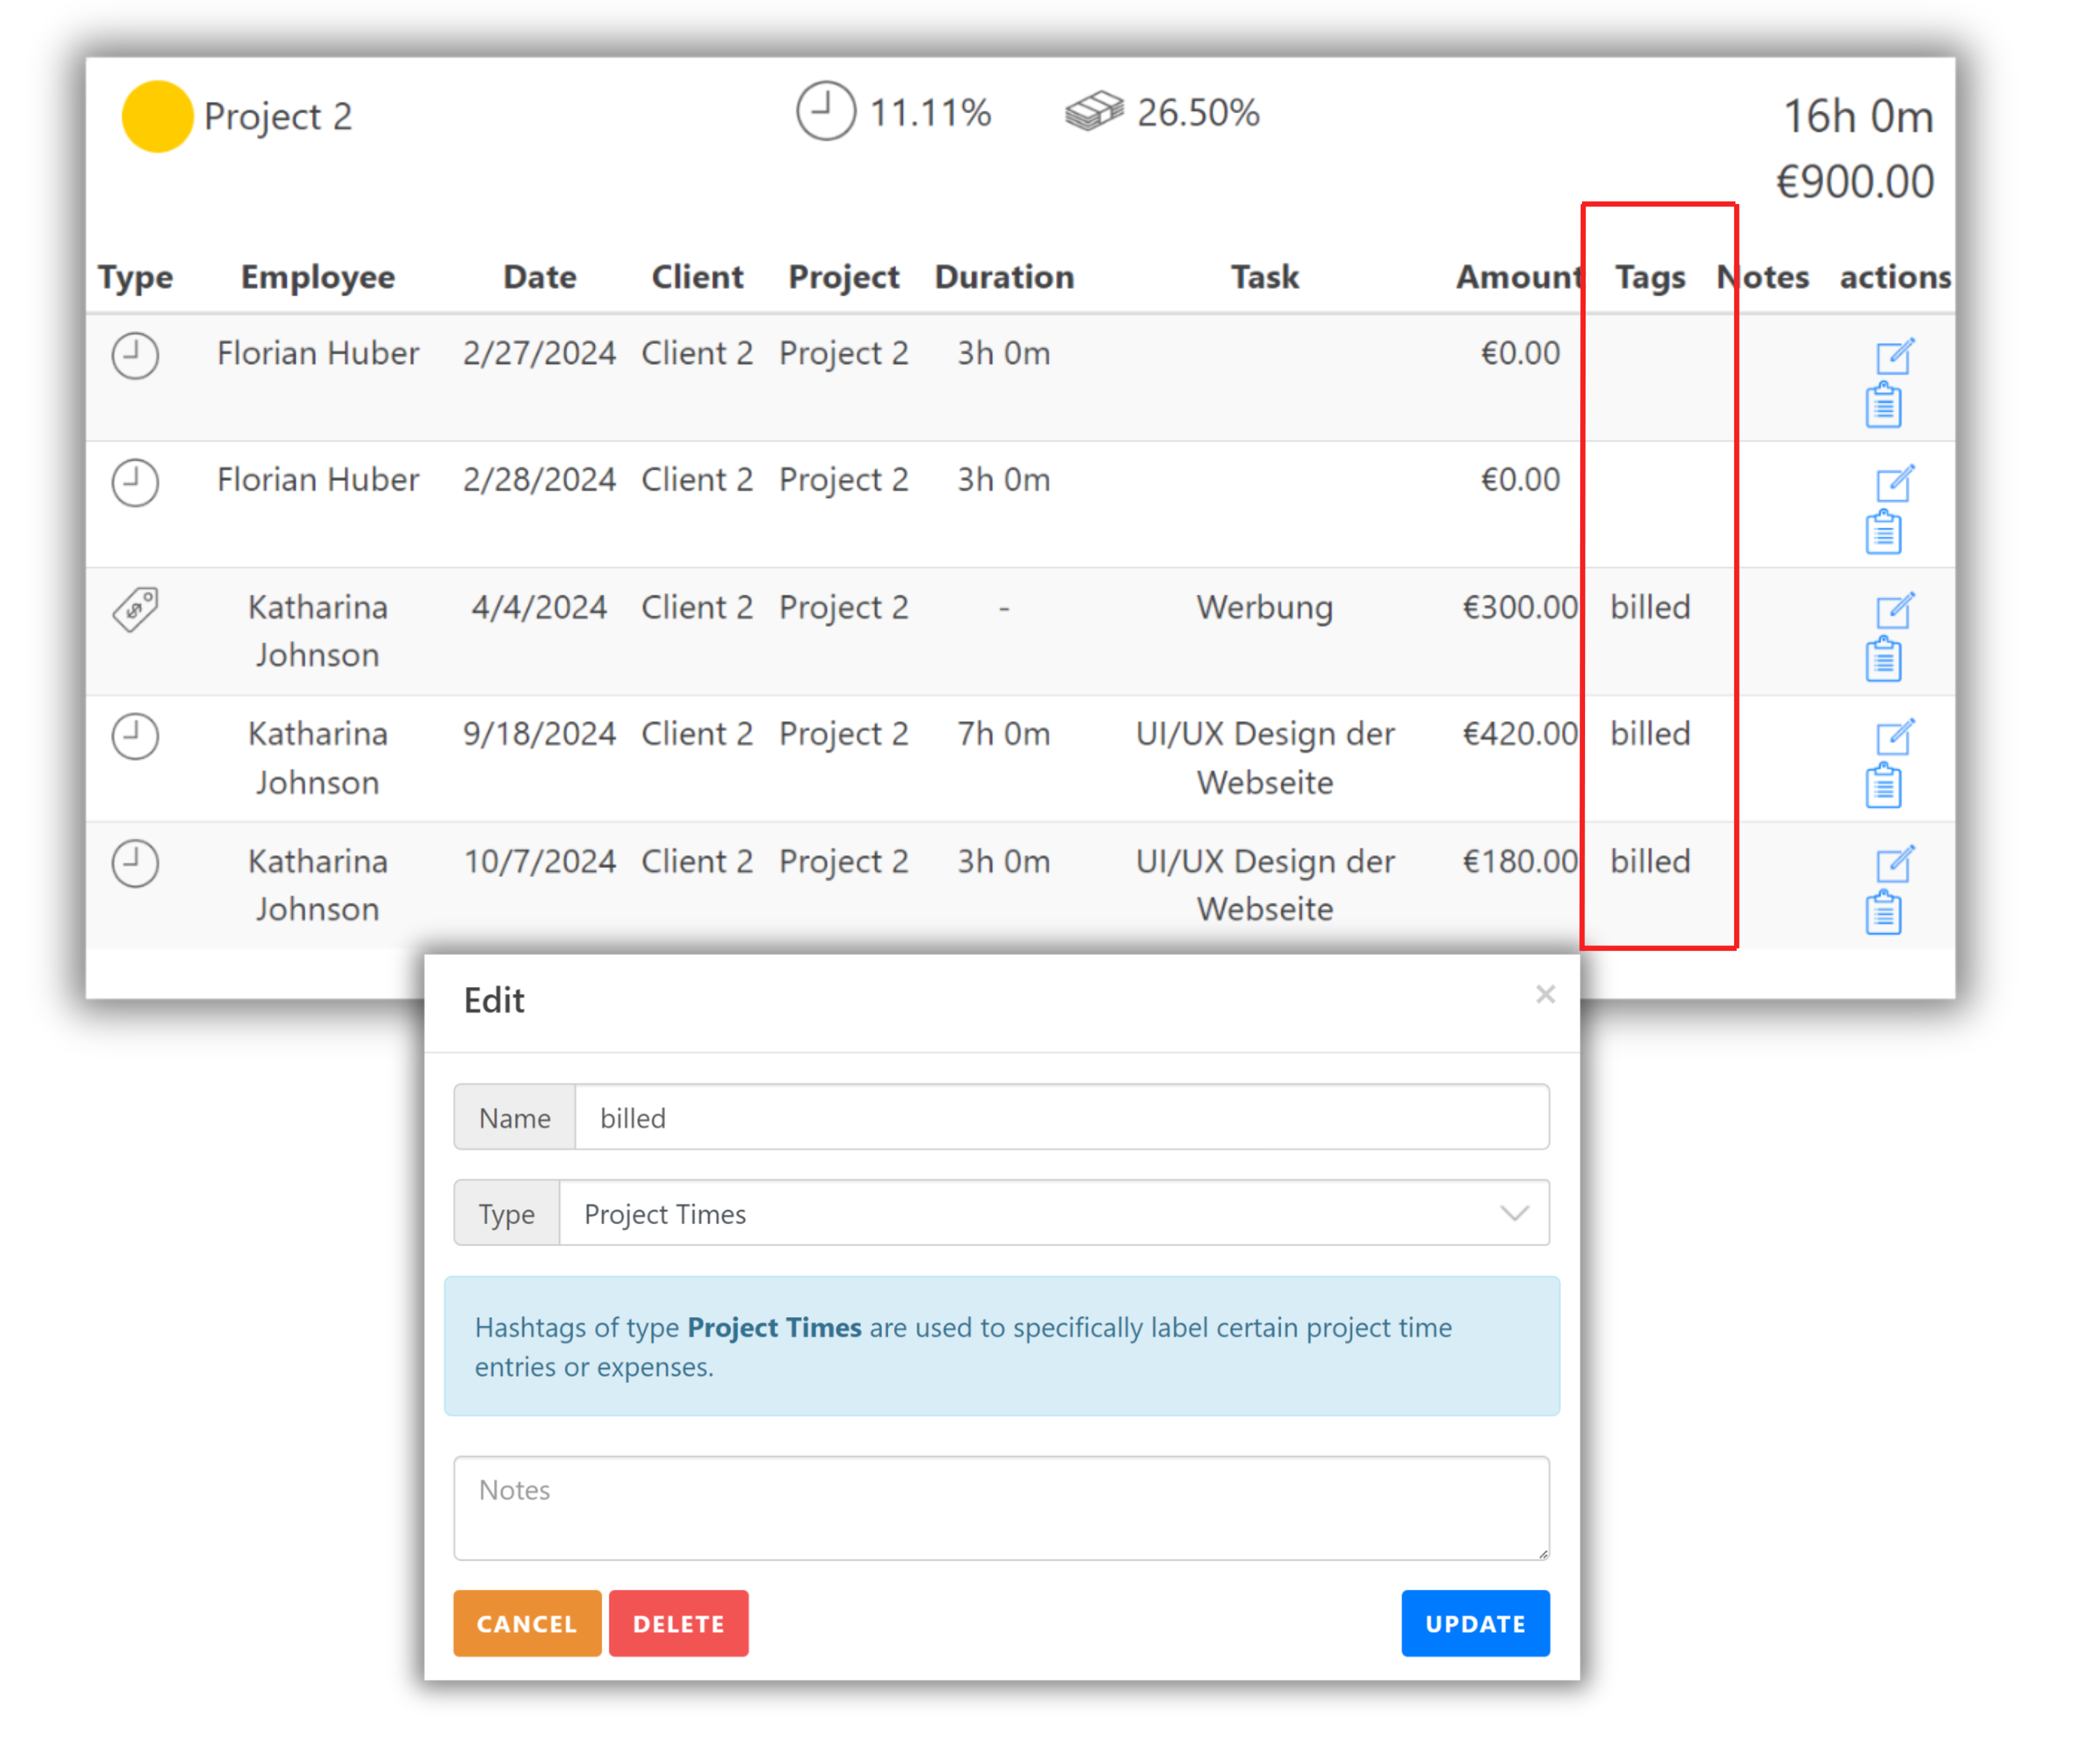Close the Edit dialog with X
Image resolution: width=2100 pixels, height=1750 pixels.
pos(1545,994)
